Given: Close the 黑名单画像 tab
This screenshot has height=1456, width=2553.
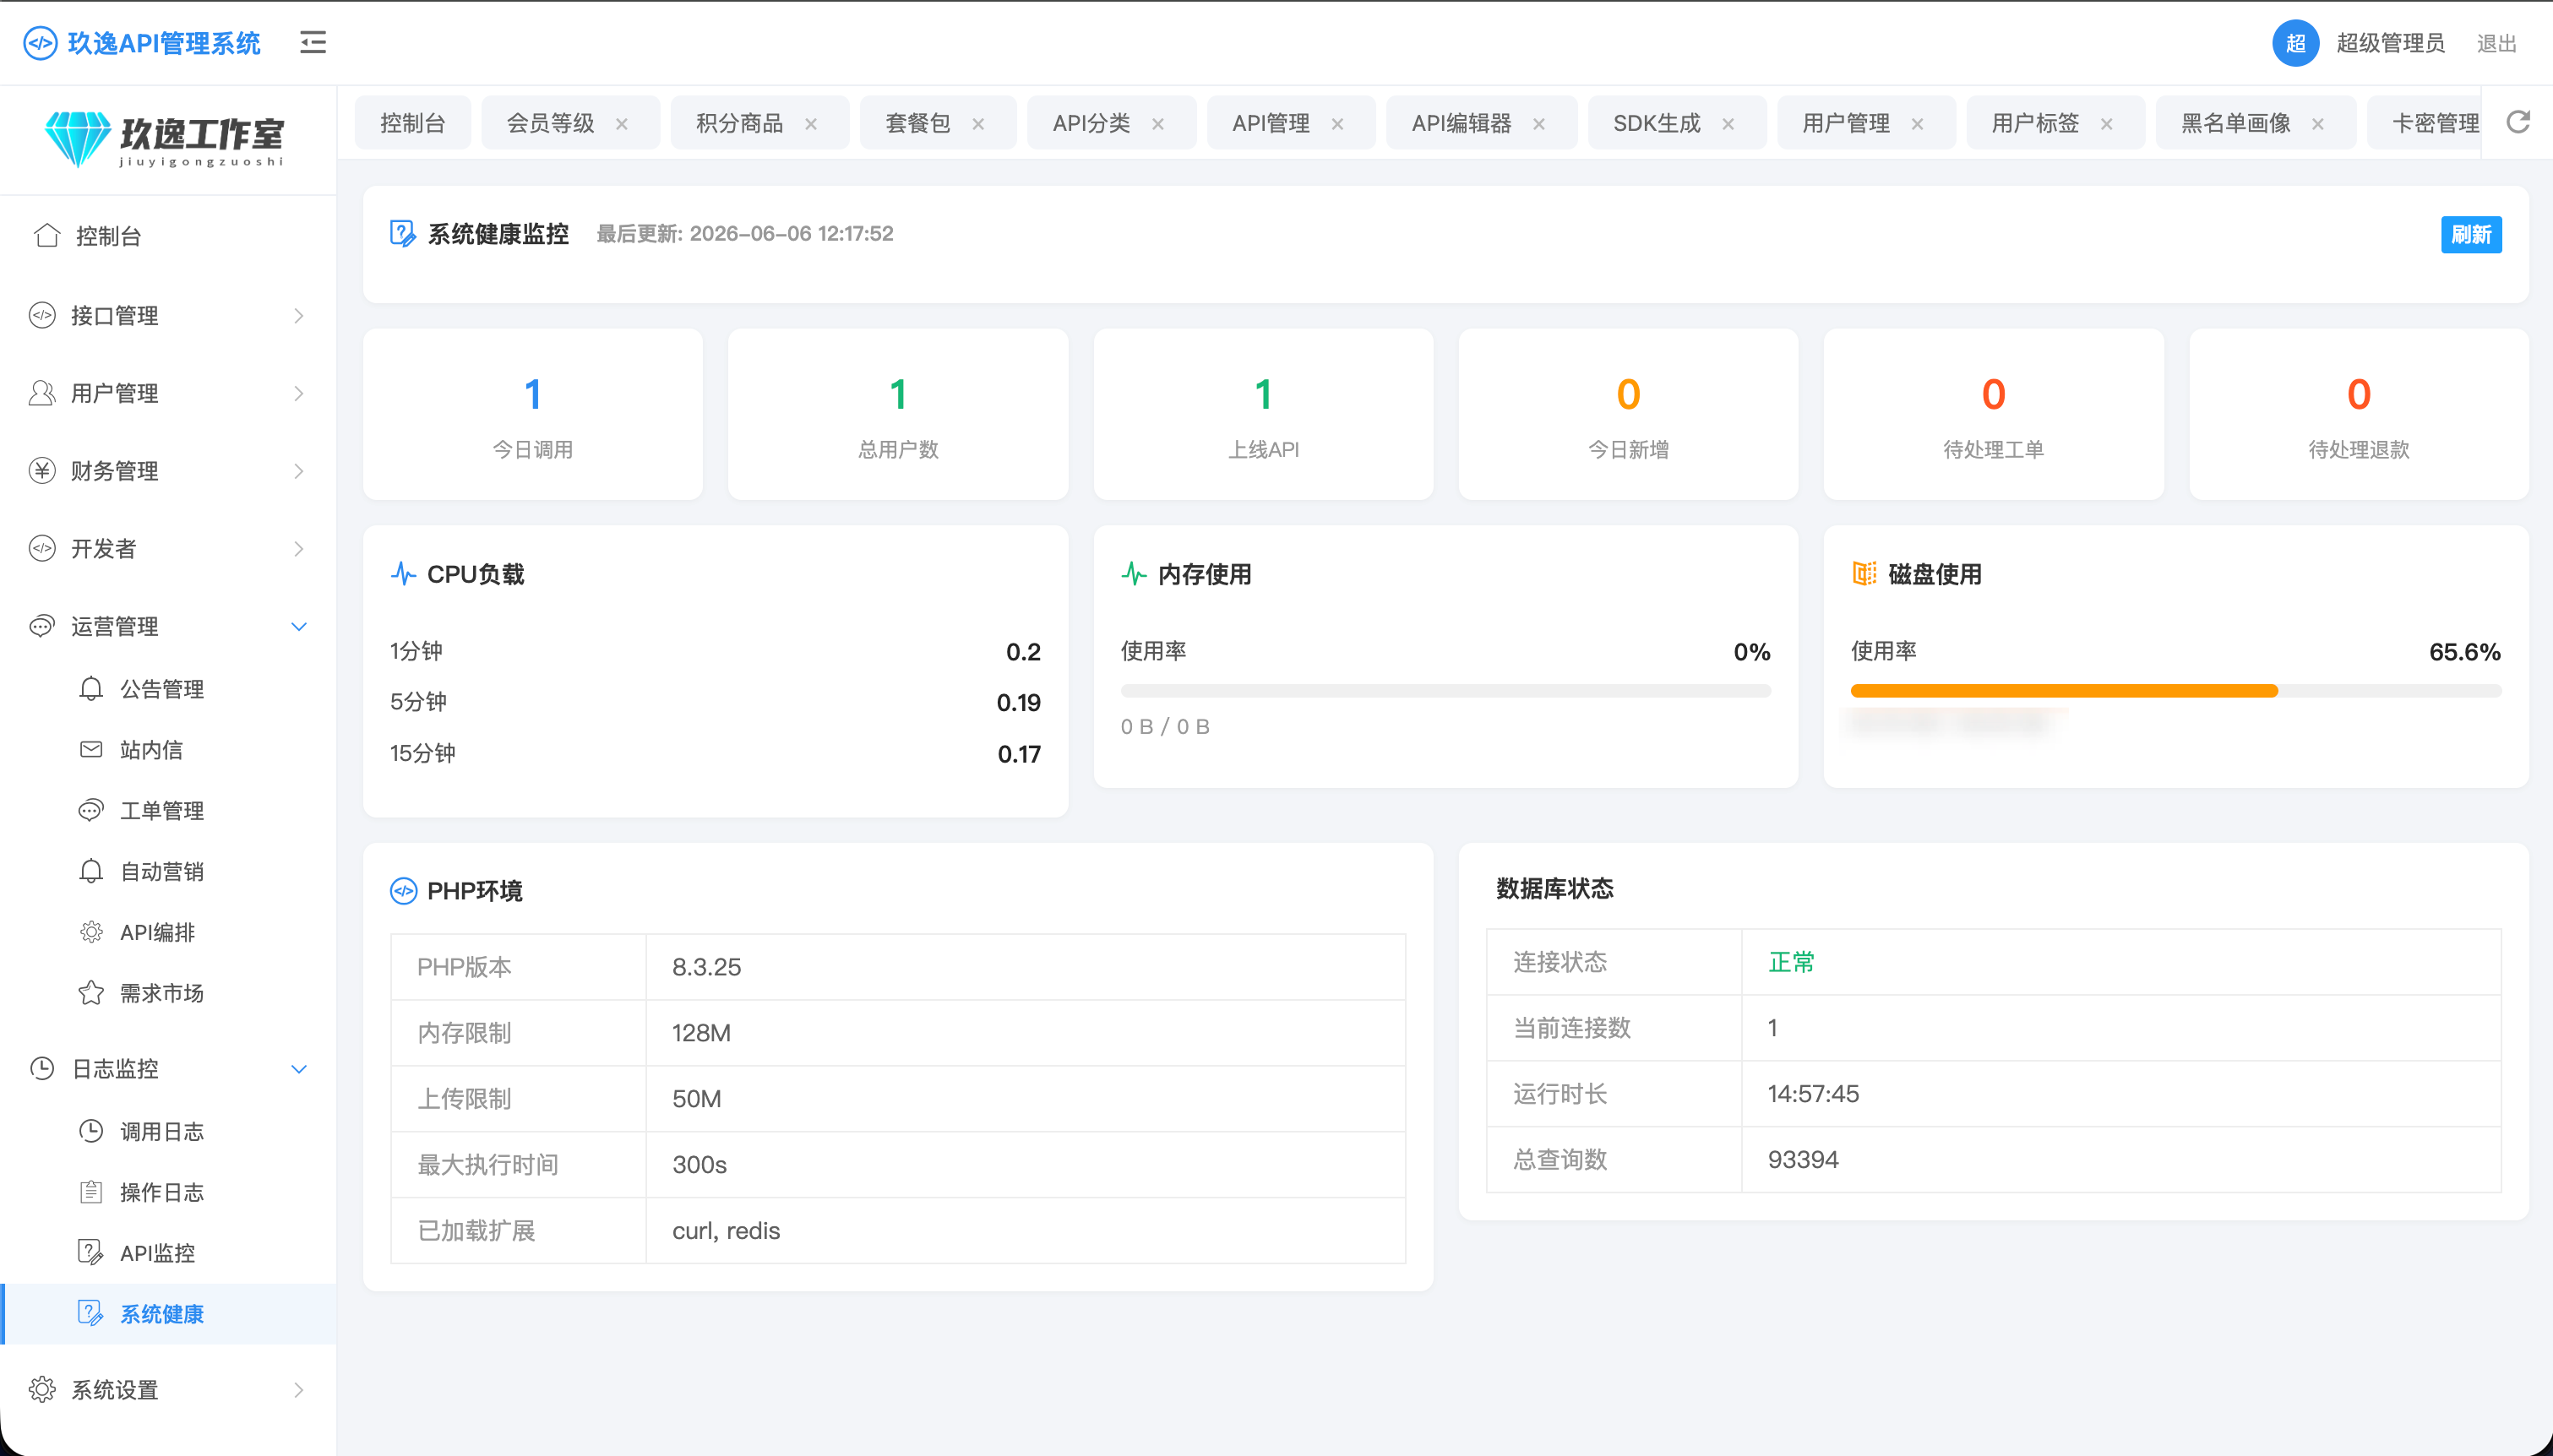Looking at the screenshot, I should [2318, 124].
